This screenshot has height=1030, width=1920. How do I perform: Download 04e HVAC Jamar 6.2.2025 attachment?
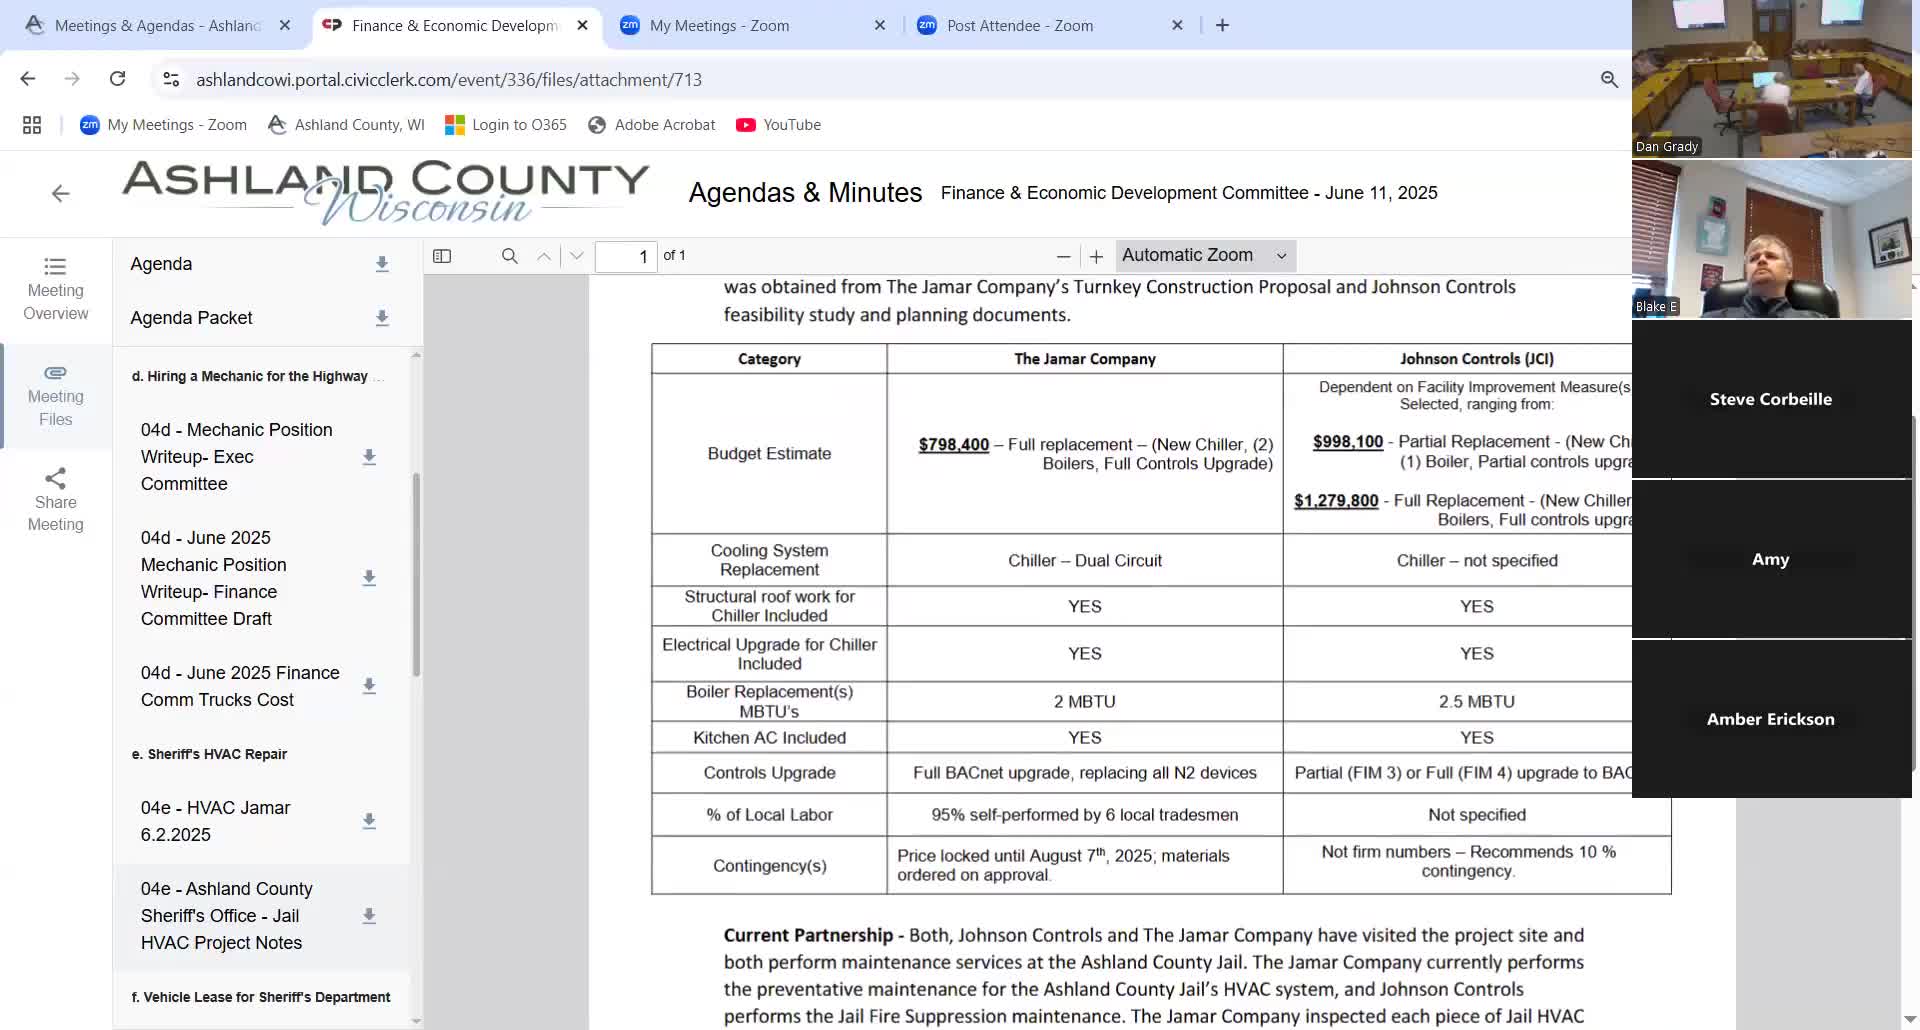(x=369, y=821)
